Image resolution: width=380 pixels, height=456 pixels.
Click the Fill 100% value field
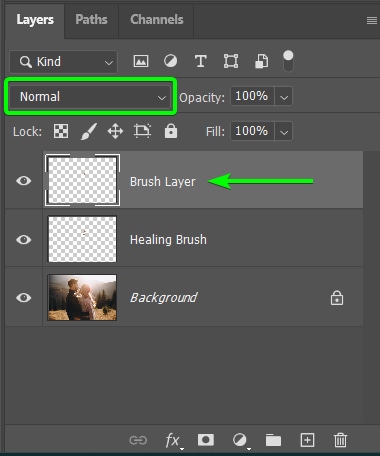pos(252,131)
